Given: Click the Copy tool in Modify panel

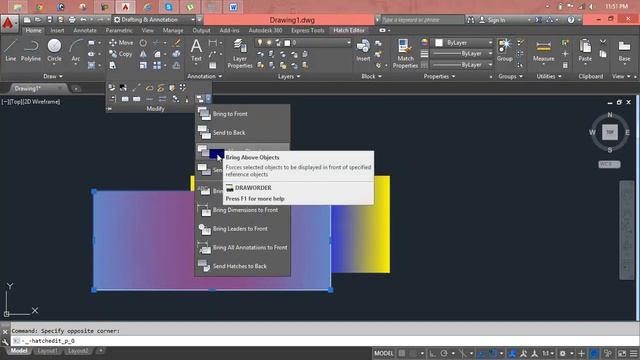Looking at the screenshot, I should (121, 54).
